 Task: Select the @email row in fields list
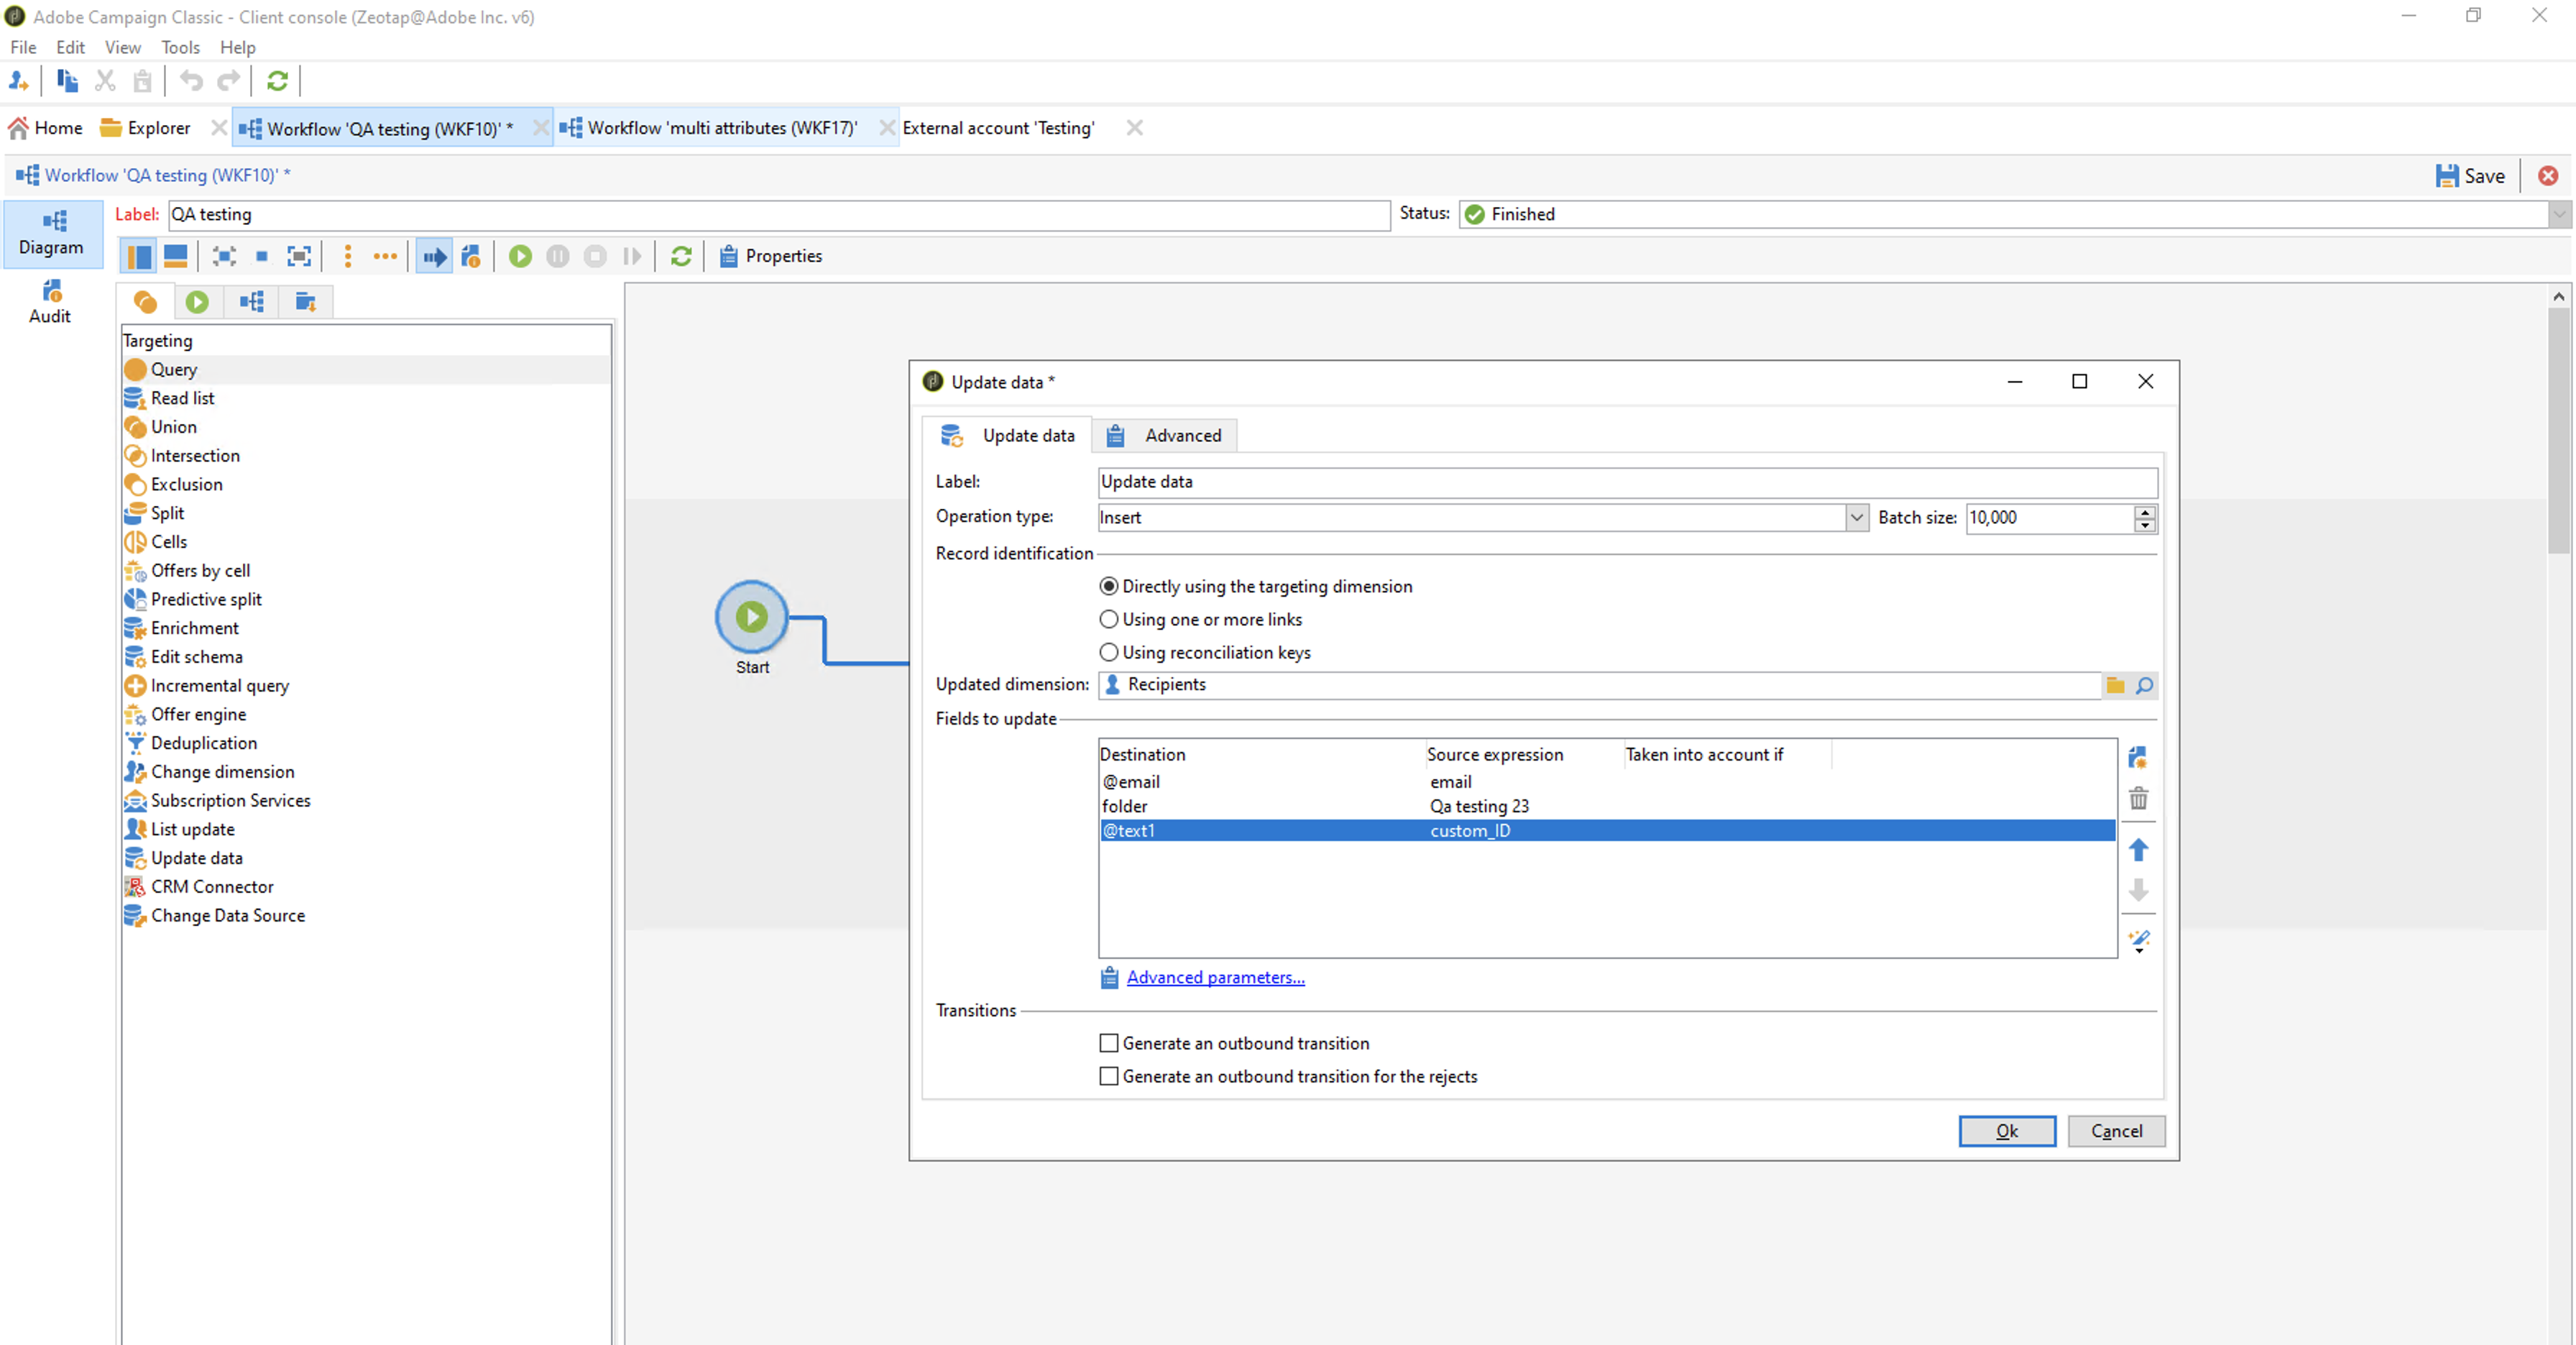point(1132,782)
